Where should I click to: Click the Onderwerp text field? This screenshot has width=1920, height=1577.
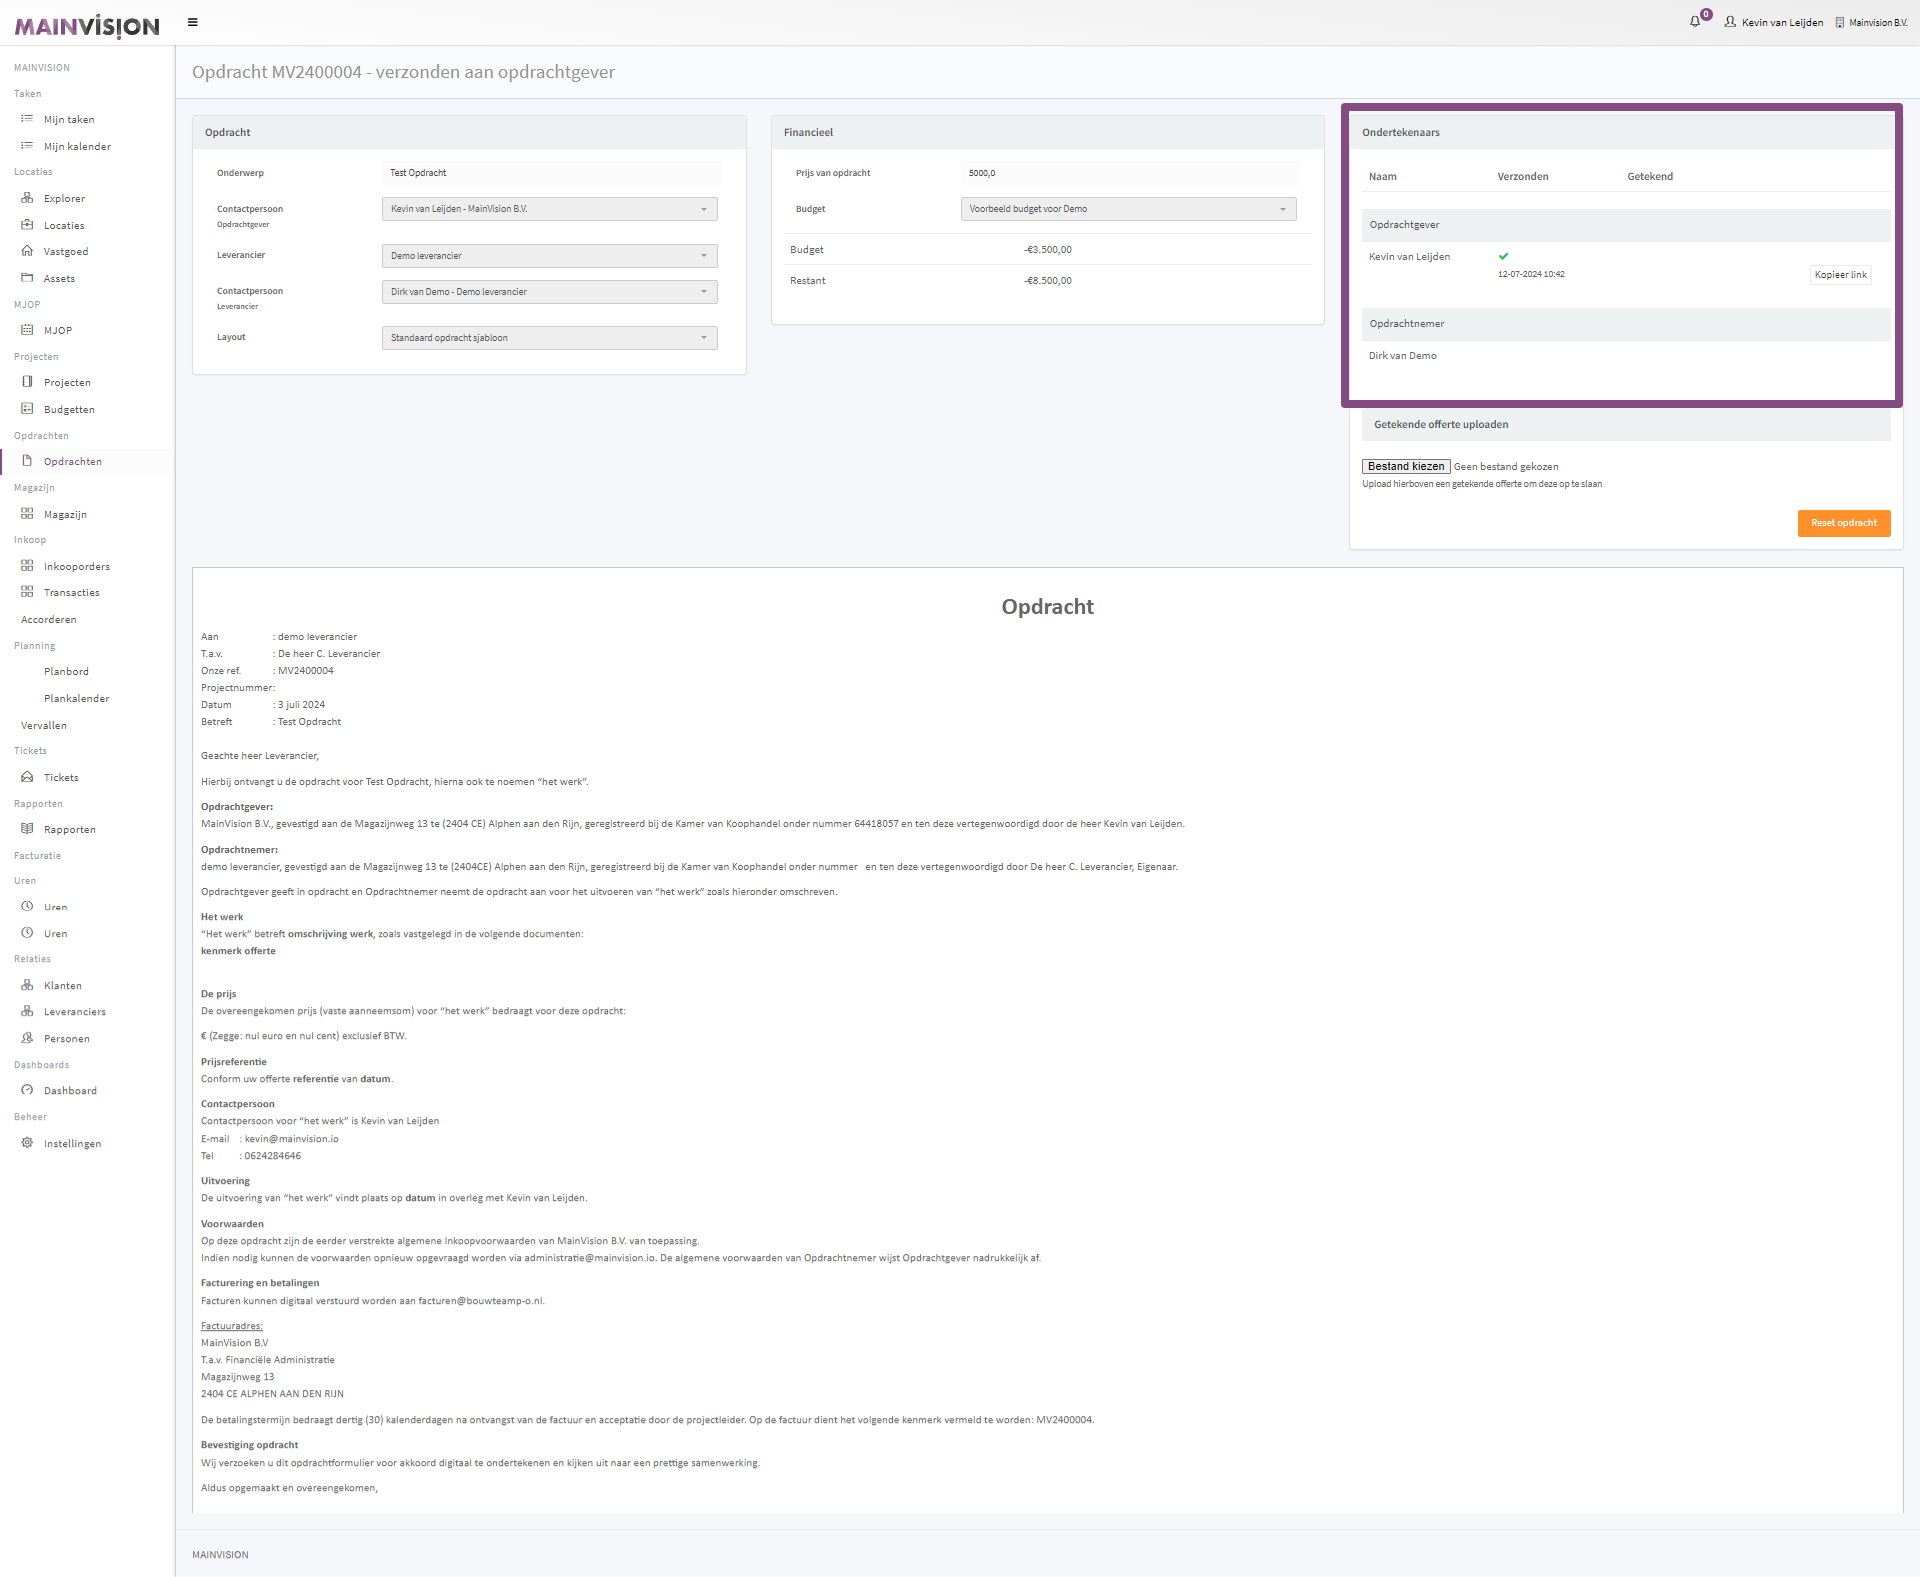[551, 173]
